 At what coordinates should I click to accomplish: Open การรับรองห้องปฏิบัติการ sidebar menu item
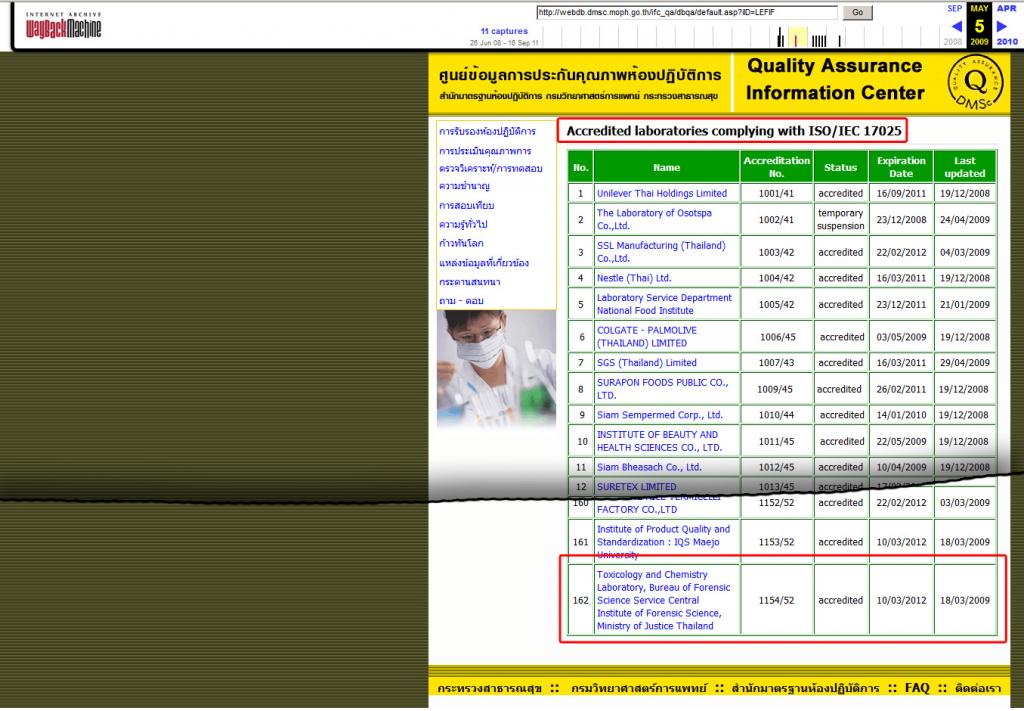487,132
